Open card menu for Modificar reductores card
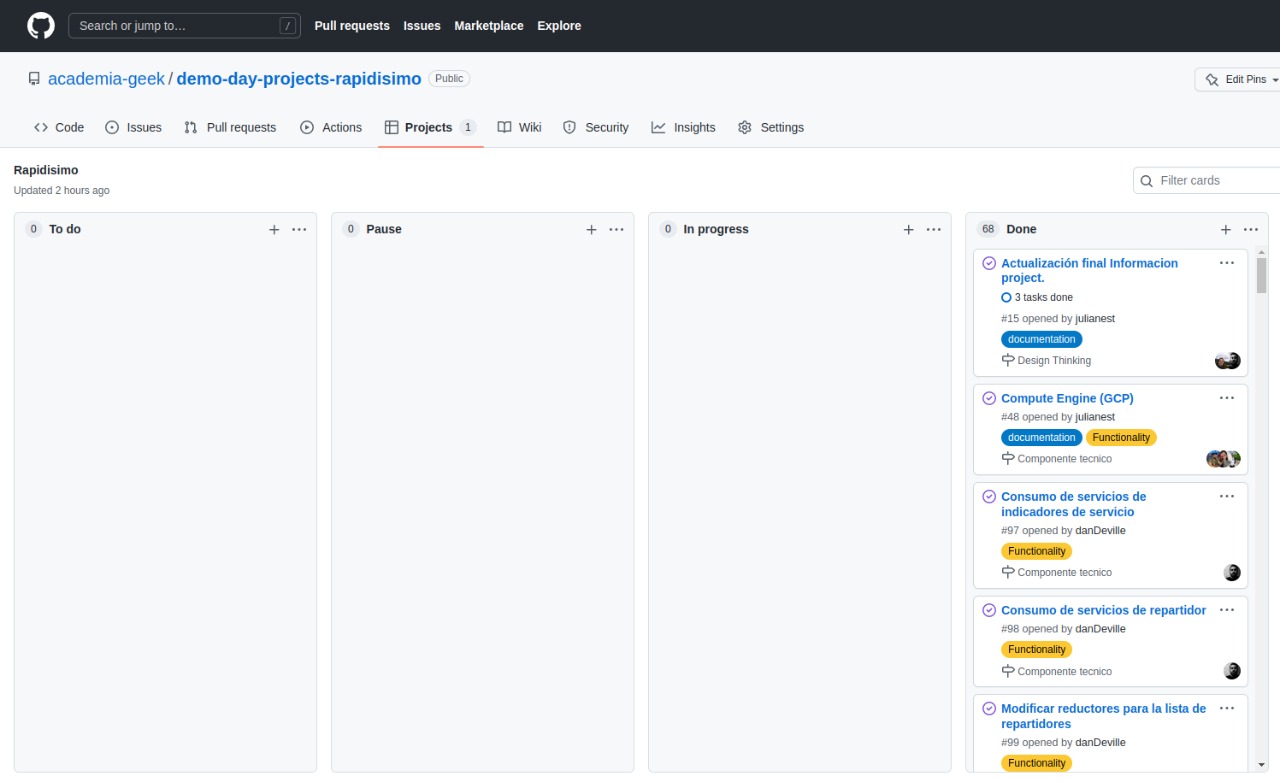Viewport: 1280px width, 782px height. tap(1227, 707)
